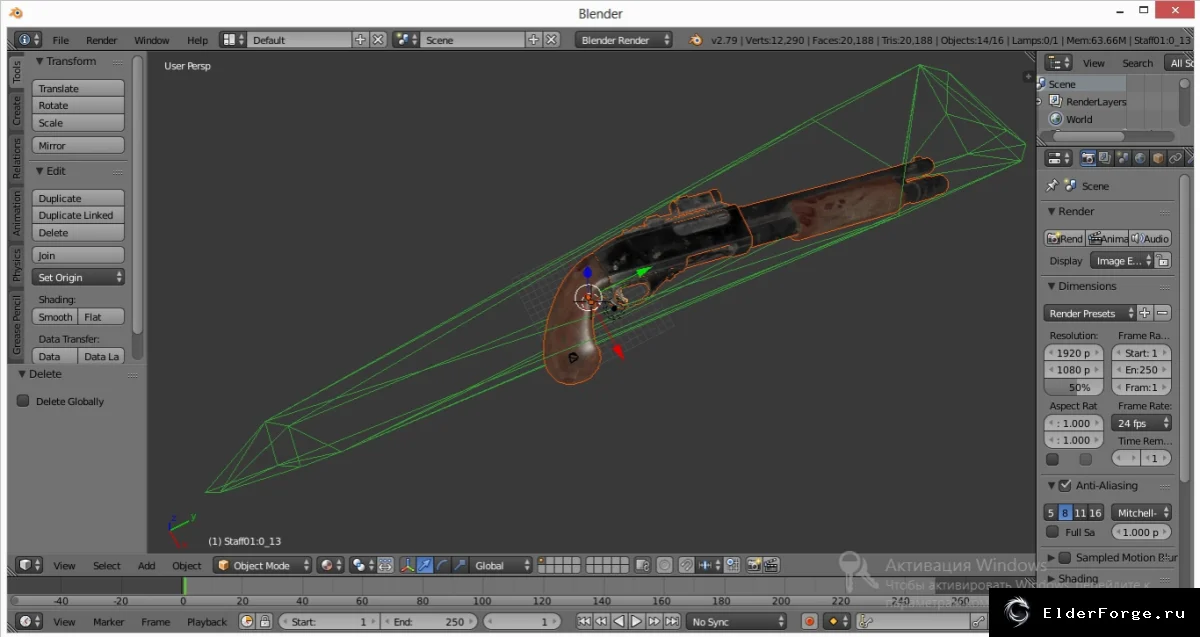Open the Blender Render engine dropdown
The width and height of the screenshot is (1200, 637).
click(x=626, y=40)
